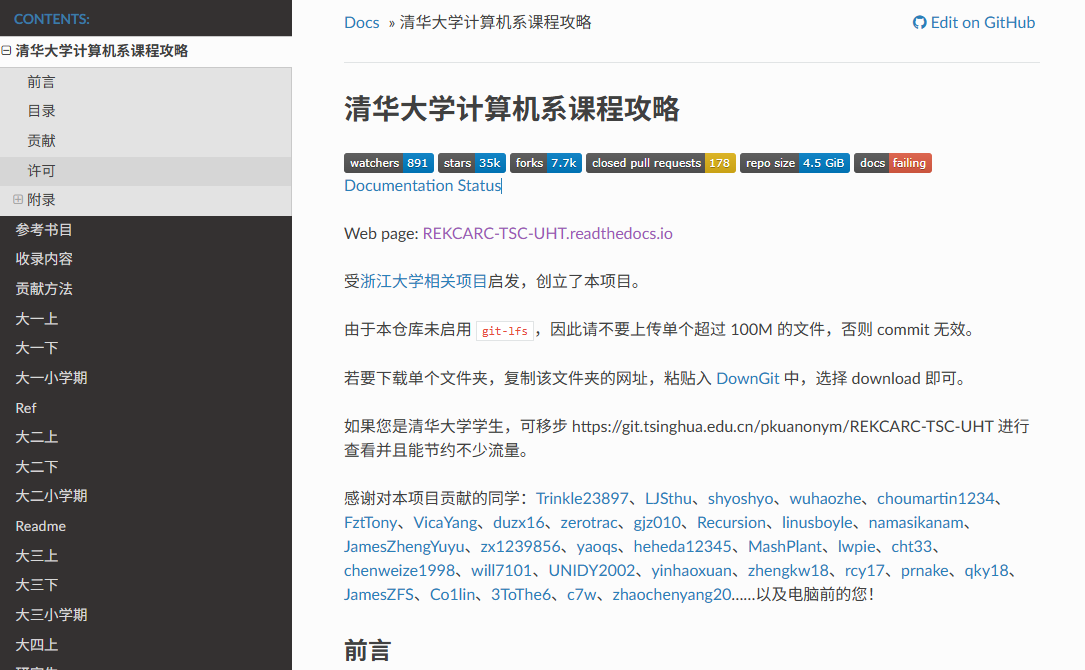Collapse the 清华大学计算机系课程攻略 sidebar section

point(6,51)
